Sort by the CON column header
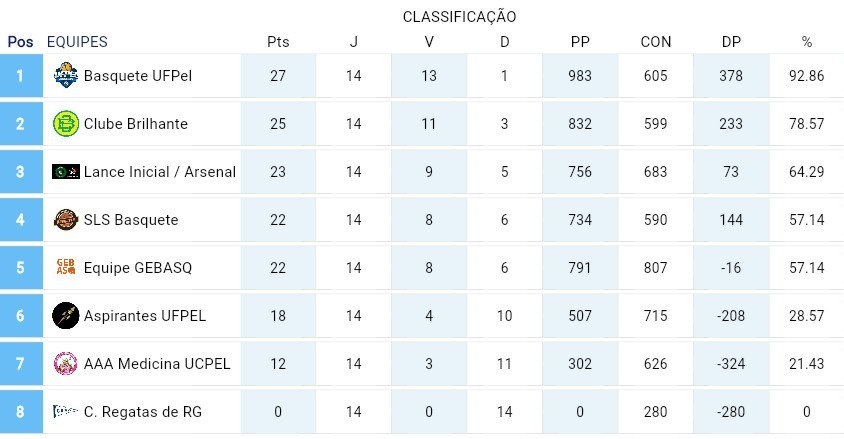 pos(656,42)
